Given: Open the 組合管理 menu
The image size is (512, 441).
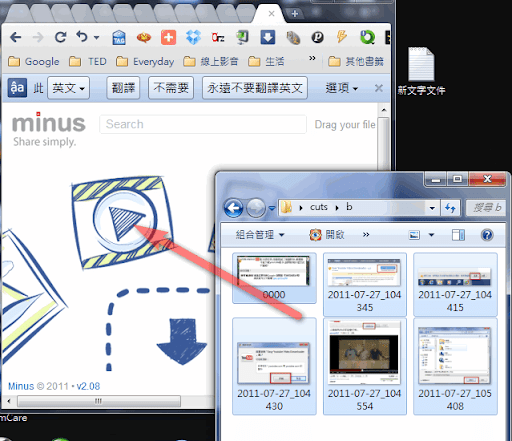Looking at the screenshot, I should click(x=260, y=235).
